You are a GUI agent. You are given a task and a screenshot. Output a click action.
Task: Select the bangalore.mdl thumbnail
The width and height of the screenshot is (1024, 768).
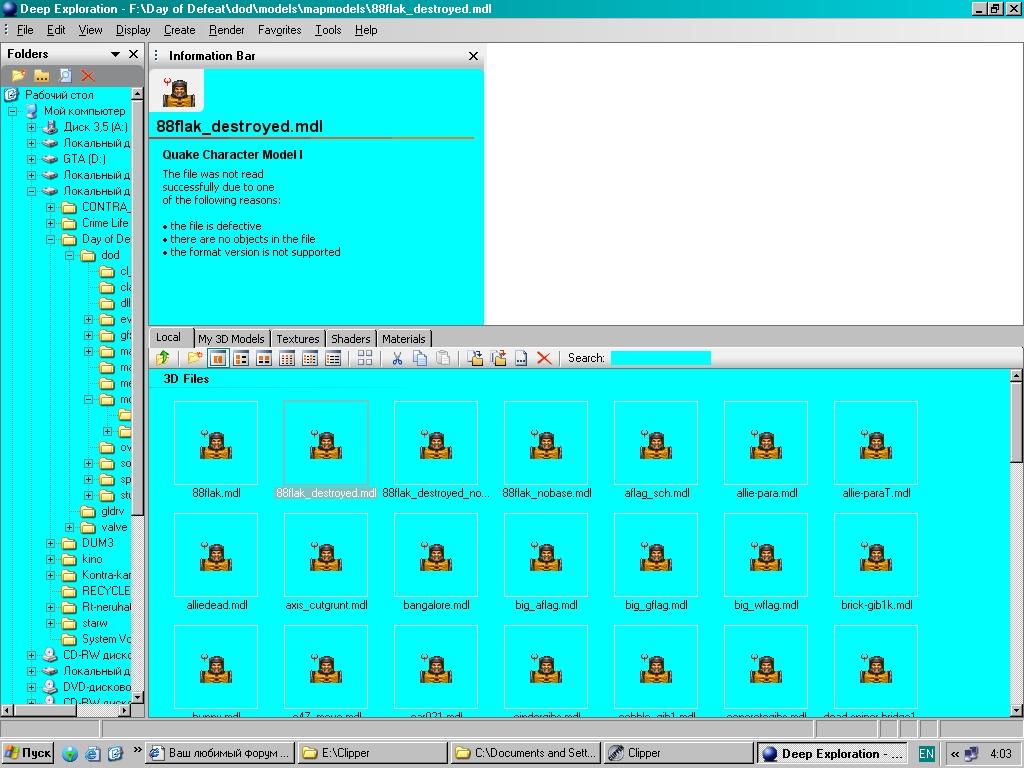coord(436,556)
